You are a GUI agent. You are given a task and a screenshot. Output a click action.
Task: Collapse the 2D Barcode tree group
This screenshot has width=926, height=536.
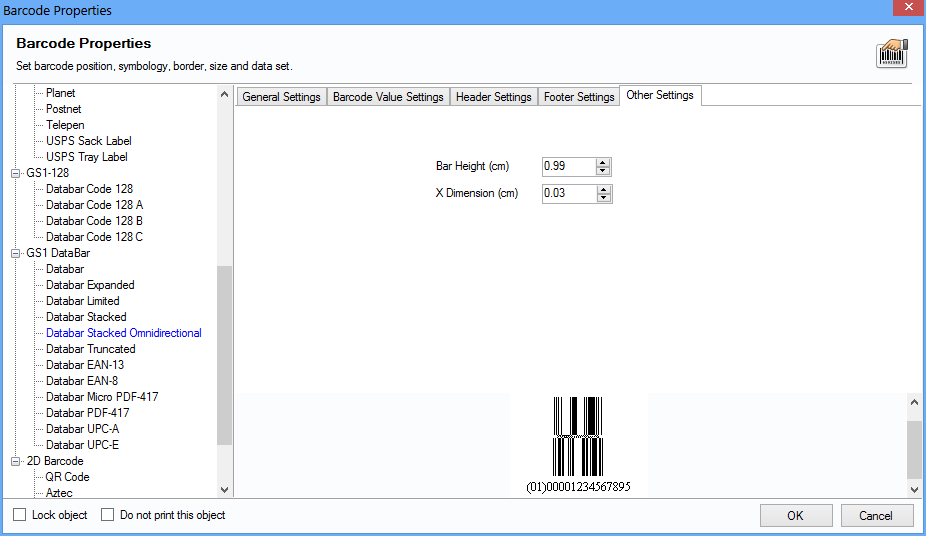[15, 461]
